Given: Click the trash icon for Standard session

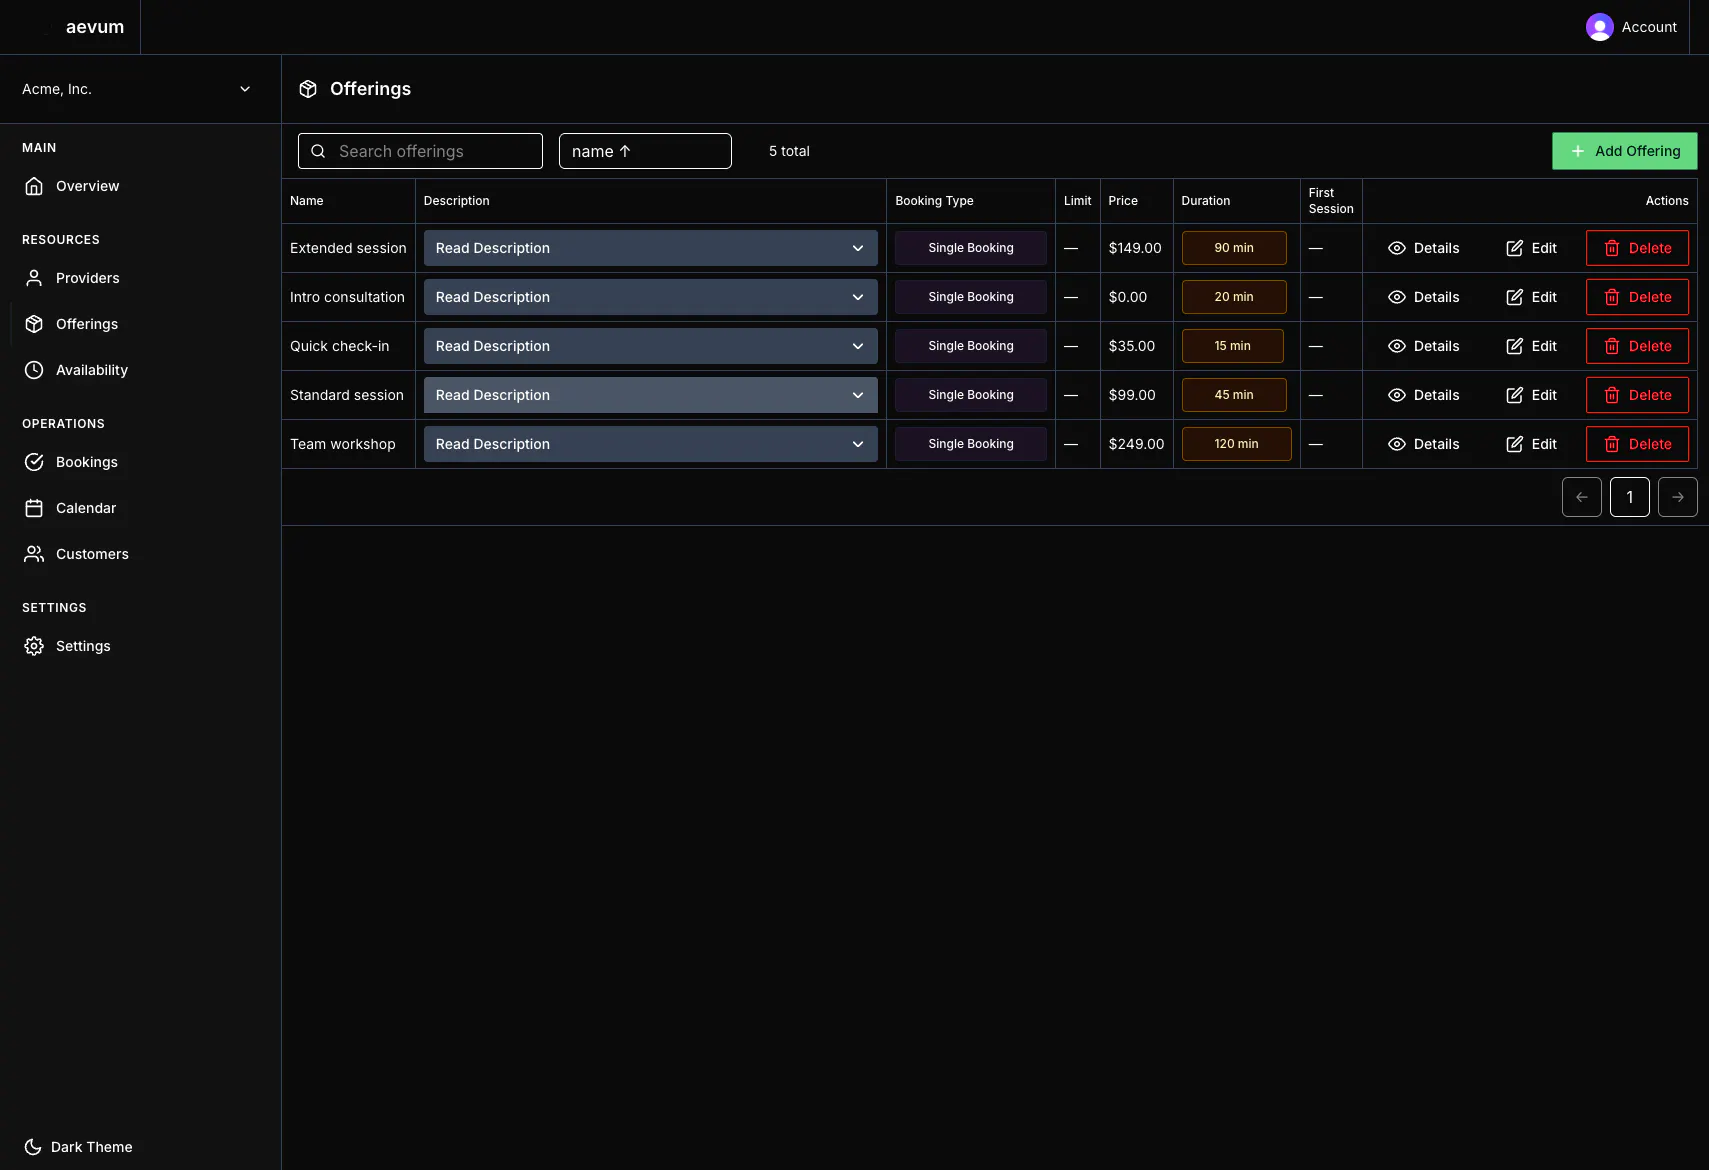Looking at the screenshot, I should pyautogui.click(x=1612, y=395).
